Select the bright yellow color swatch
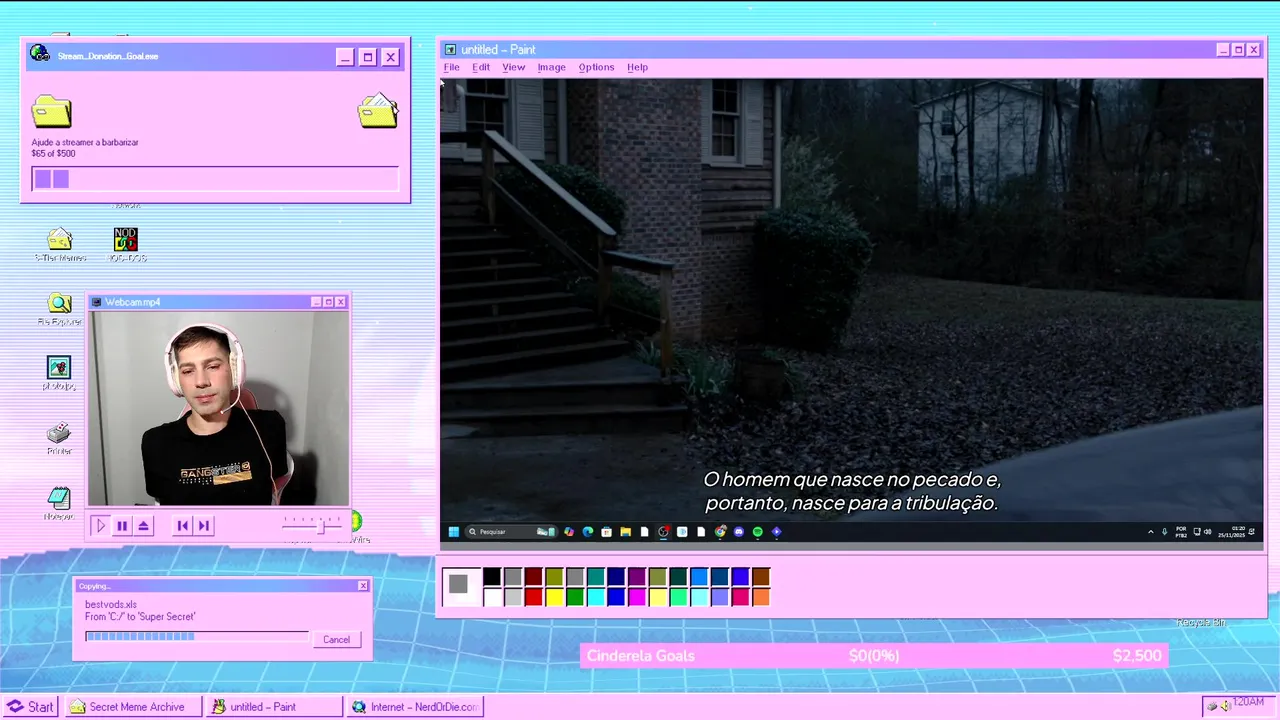The image size is (1280, 720). 554,597
